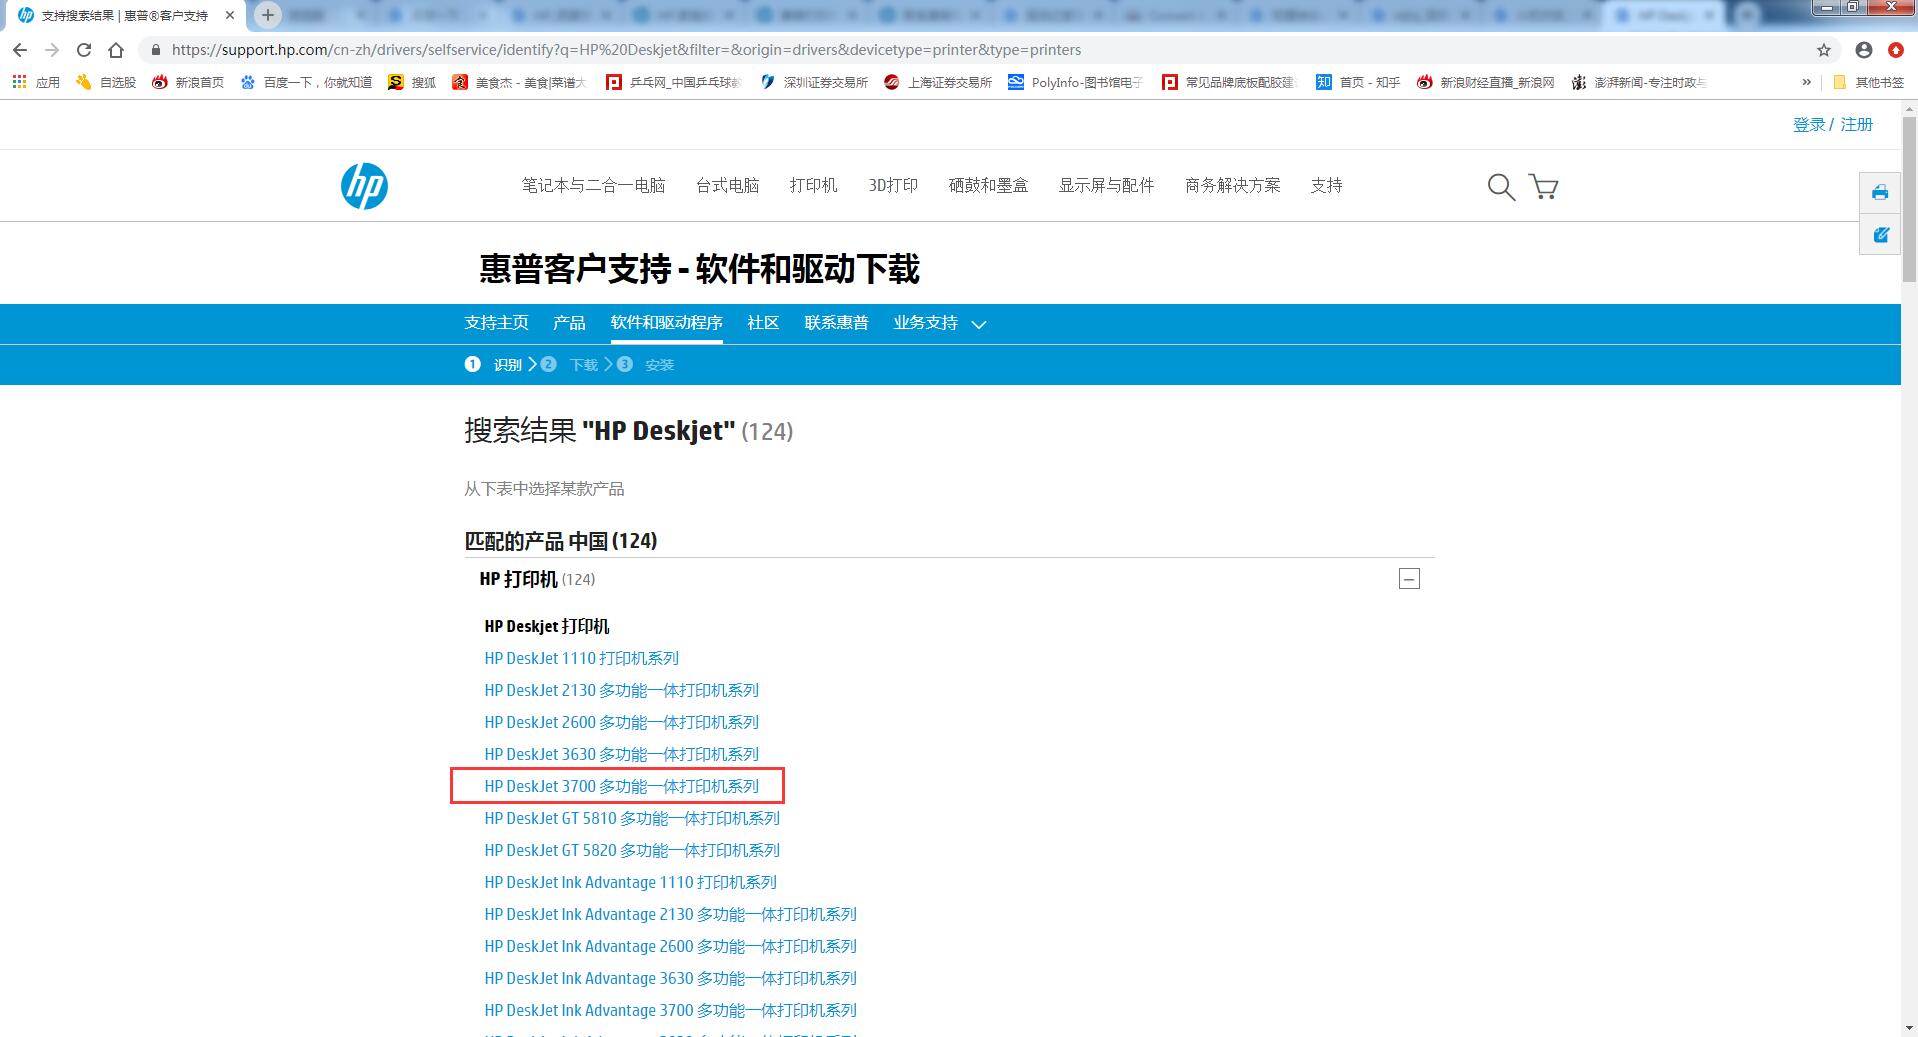Open the apps grid next to 应用

click(19, 82)
